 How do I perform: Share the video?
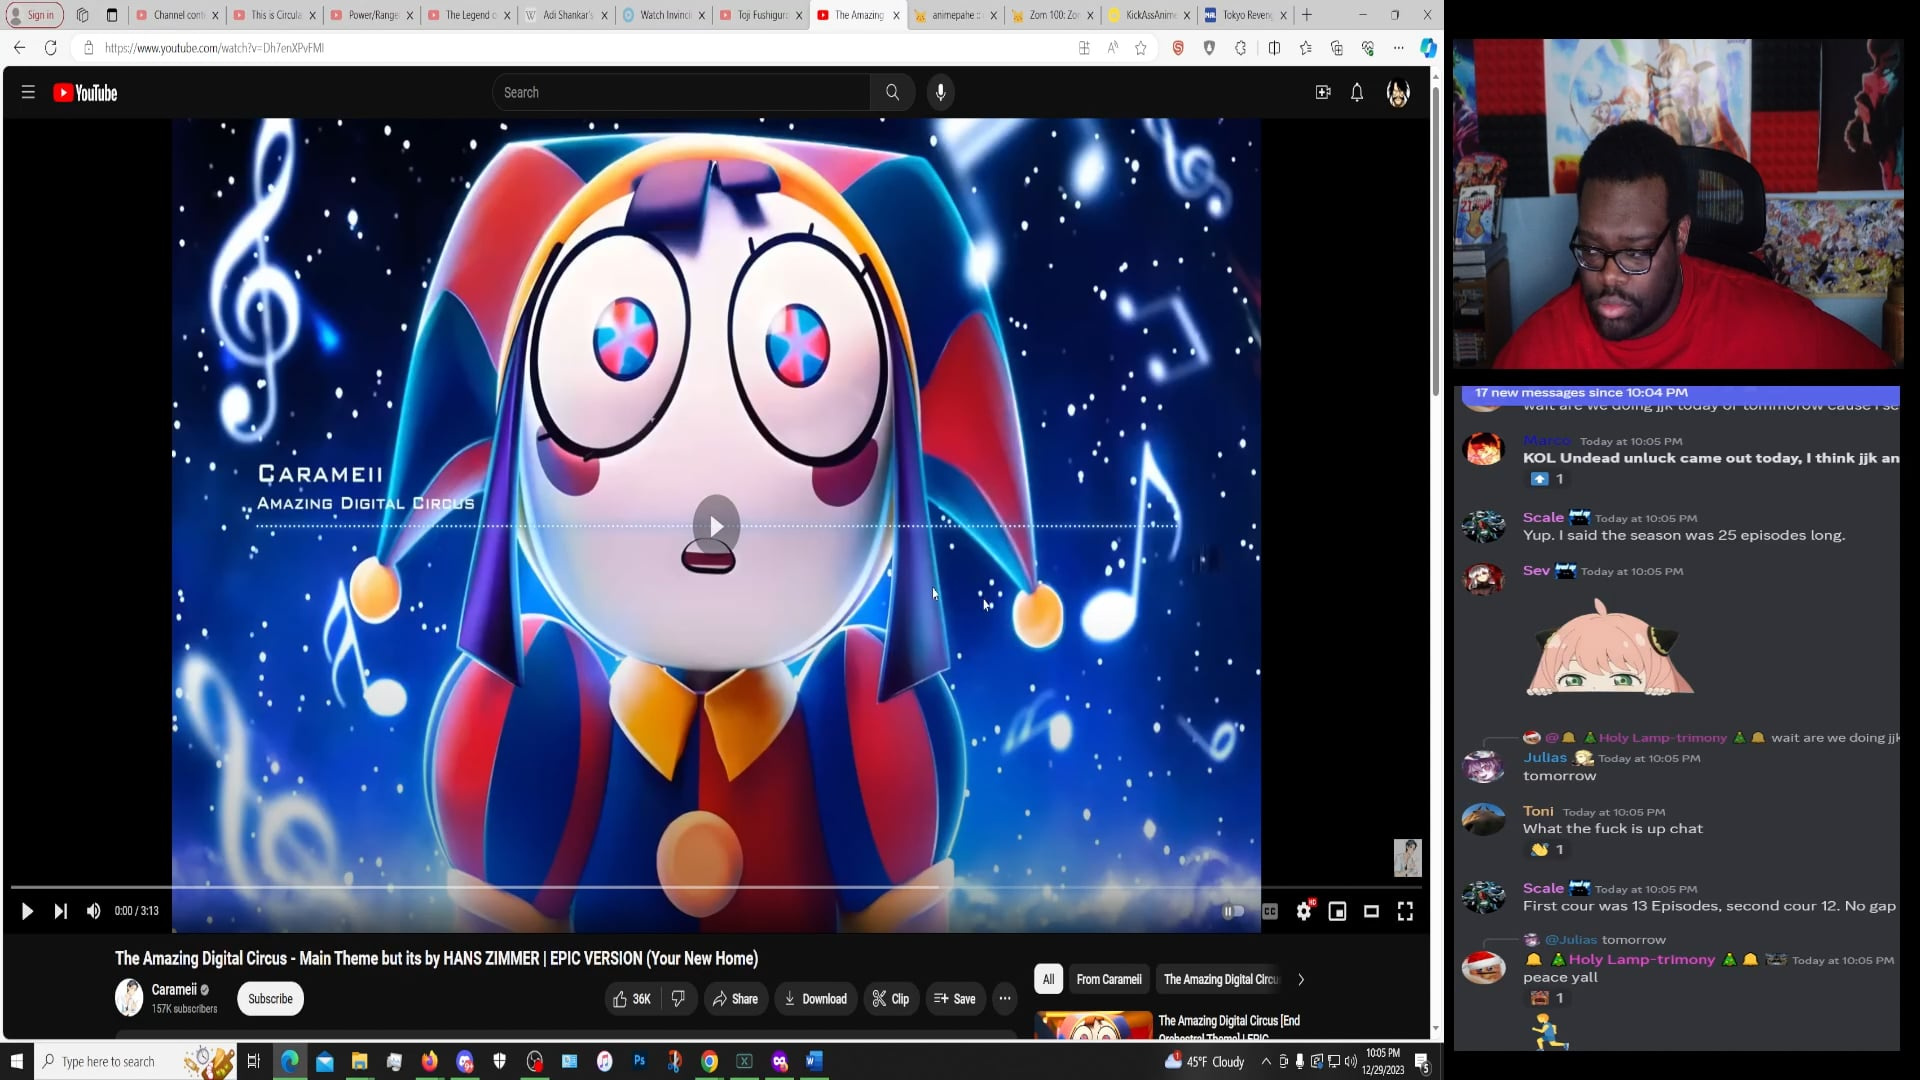[x=735, y=999]
